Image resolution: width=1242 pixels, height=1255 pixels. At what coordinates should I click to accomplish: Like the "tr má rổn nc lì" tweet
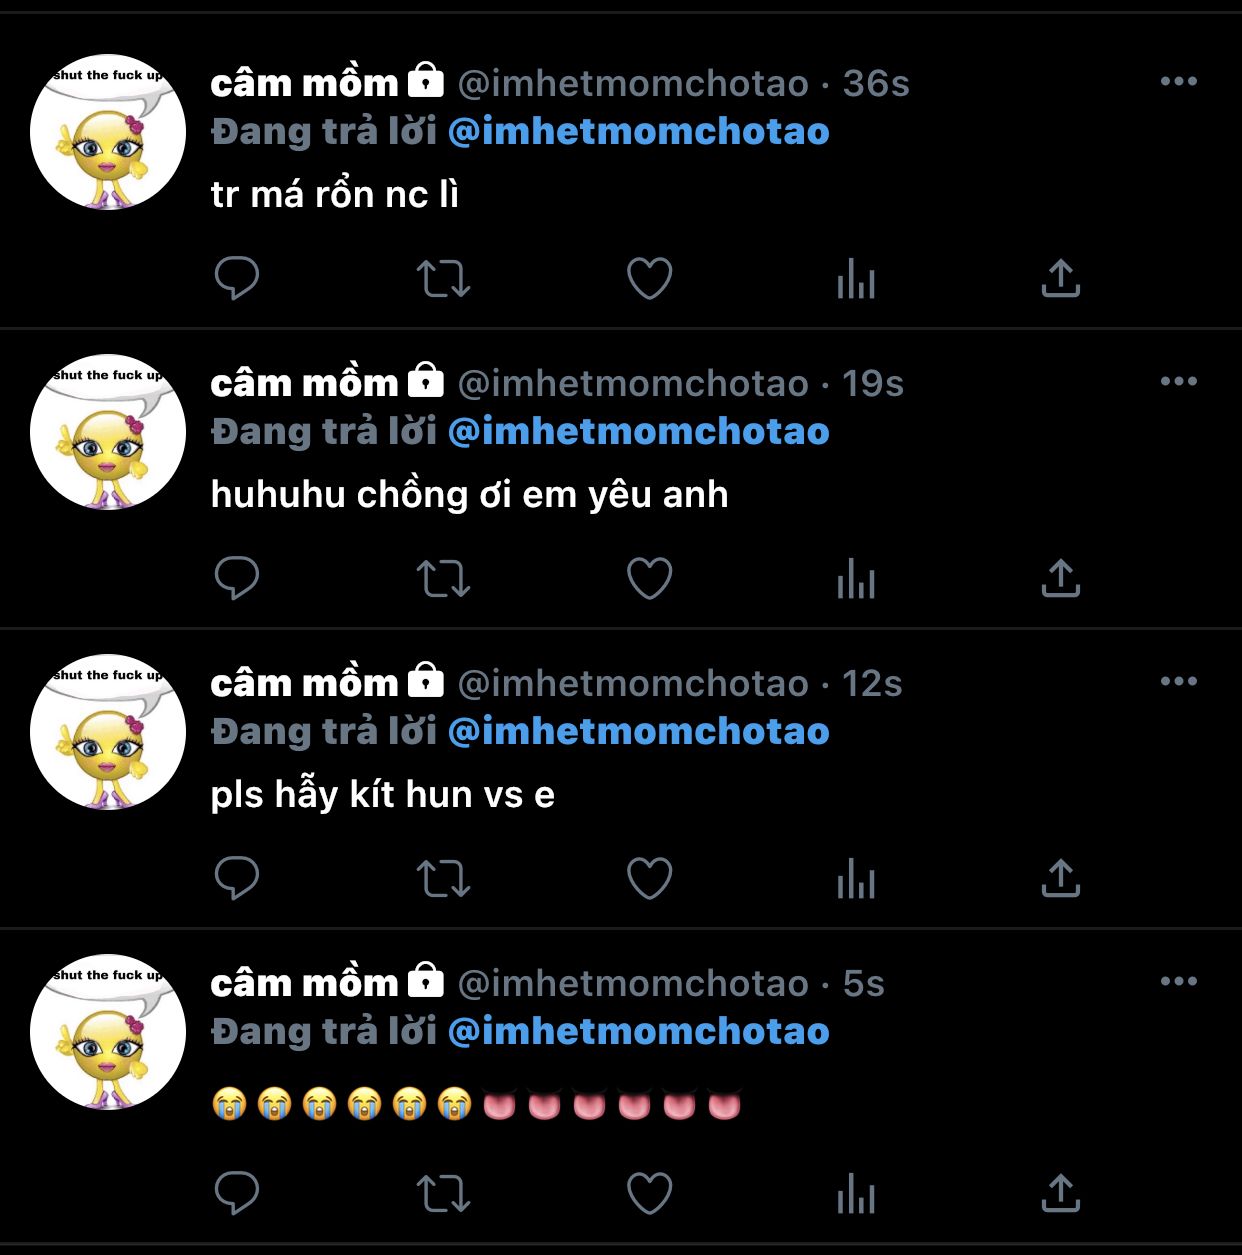[649, 278]
